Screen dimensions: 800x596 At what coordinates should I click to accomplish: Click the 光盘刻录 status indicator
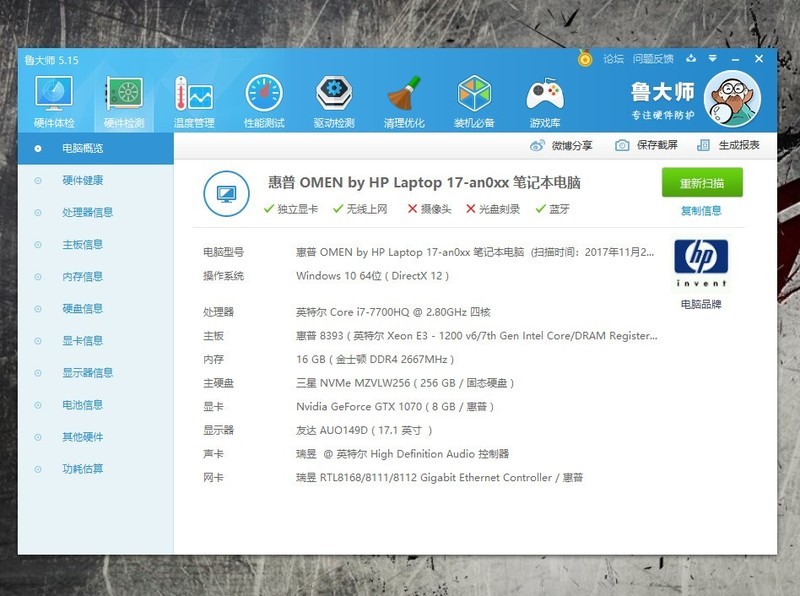coord(493,209)
